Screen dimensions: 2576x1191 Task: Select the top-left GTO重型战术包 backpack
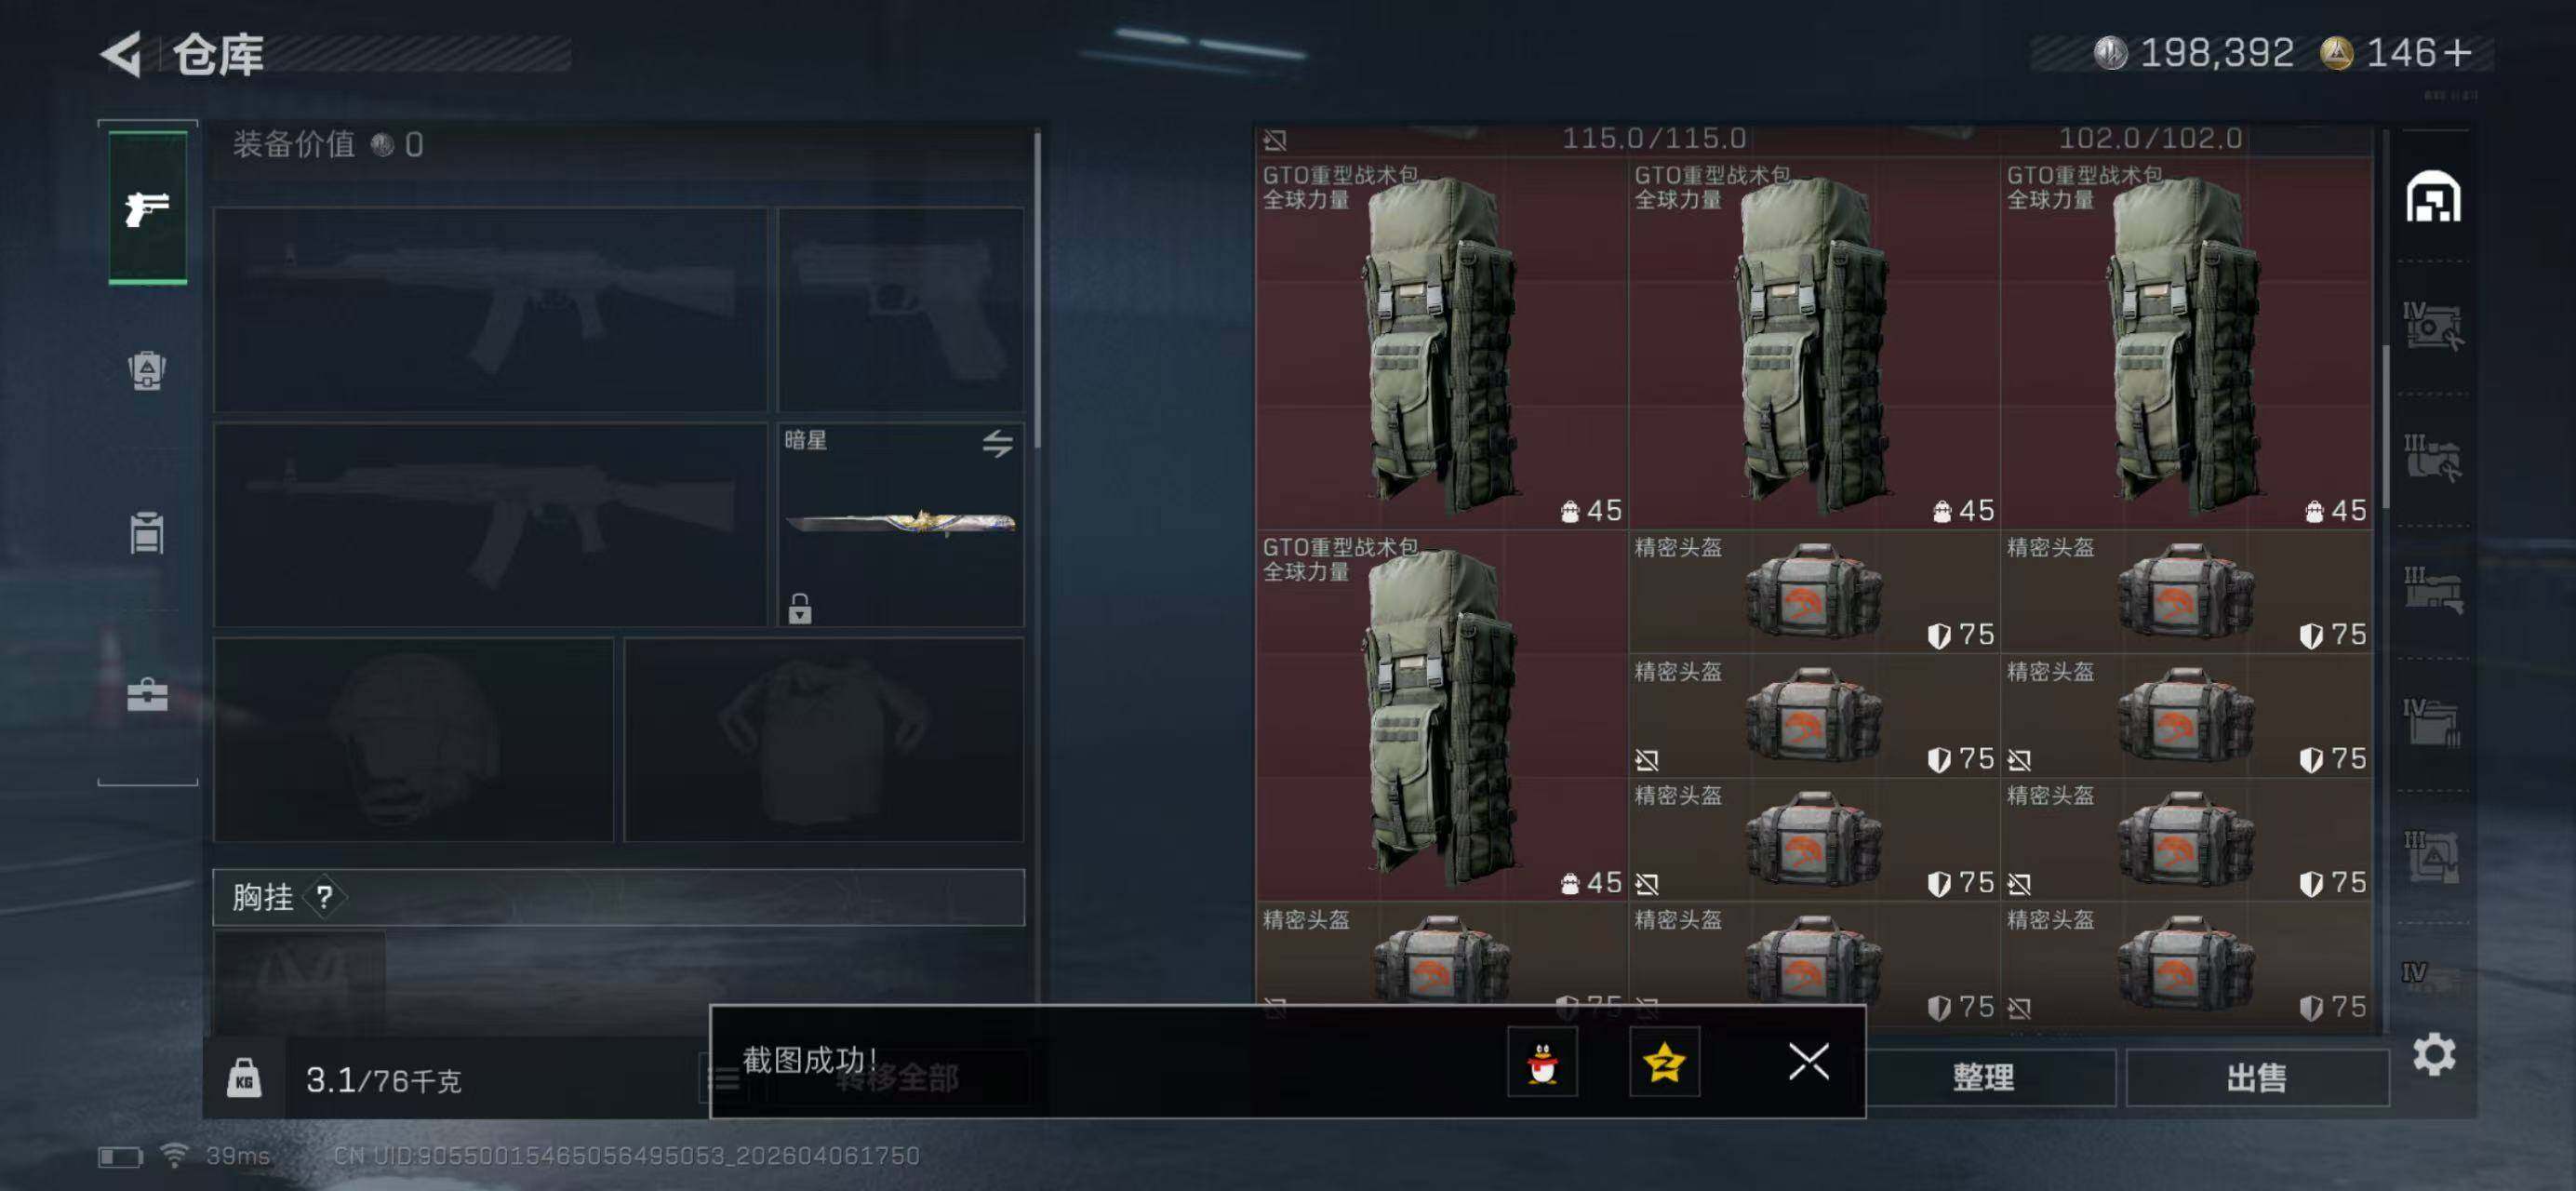[1441, 343]
